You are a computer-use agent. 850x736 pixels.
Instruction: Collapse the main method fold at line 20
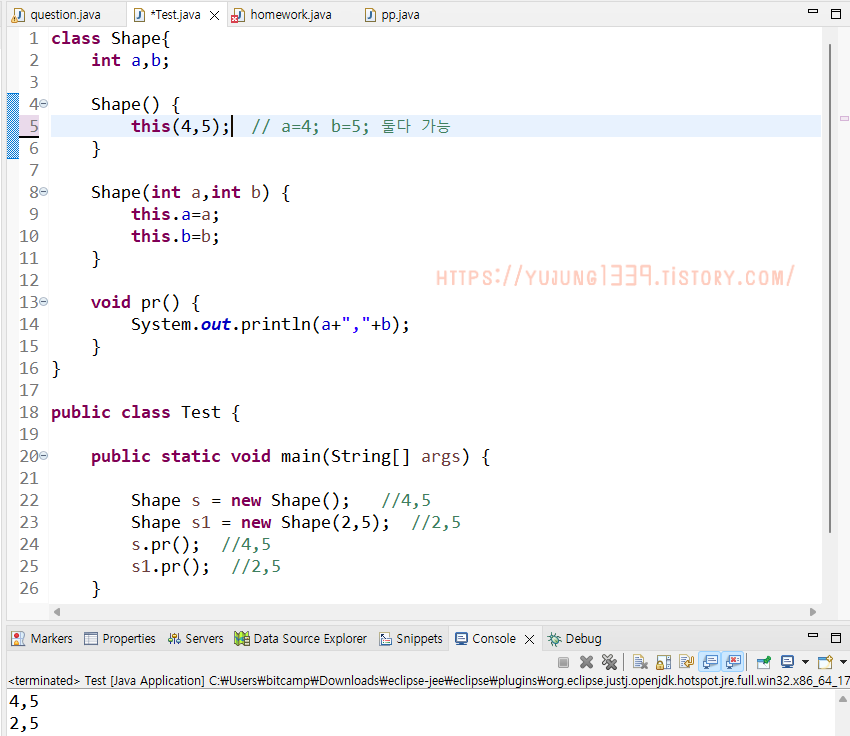[44, 456]
